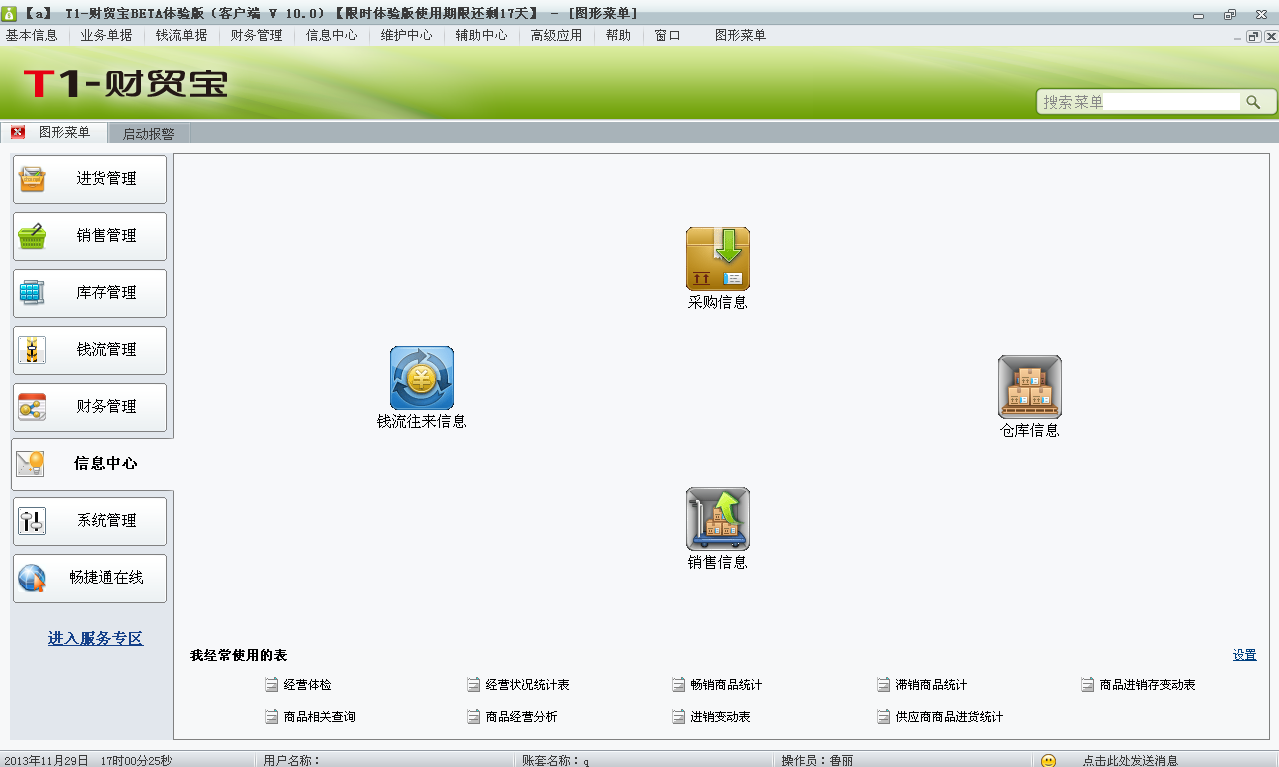Screen dimensions: 1279x767
Task: Open the 畅销商品统计 report shortcut
Action: (x=726, y=685)
